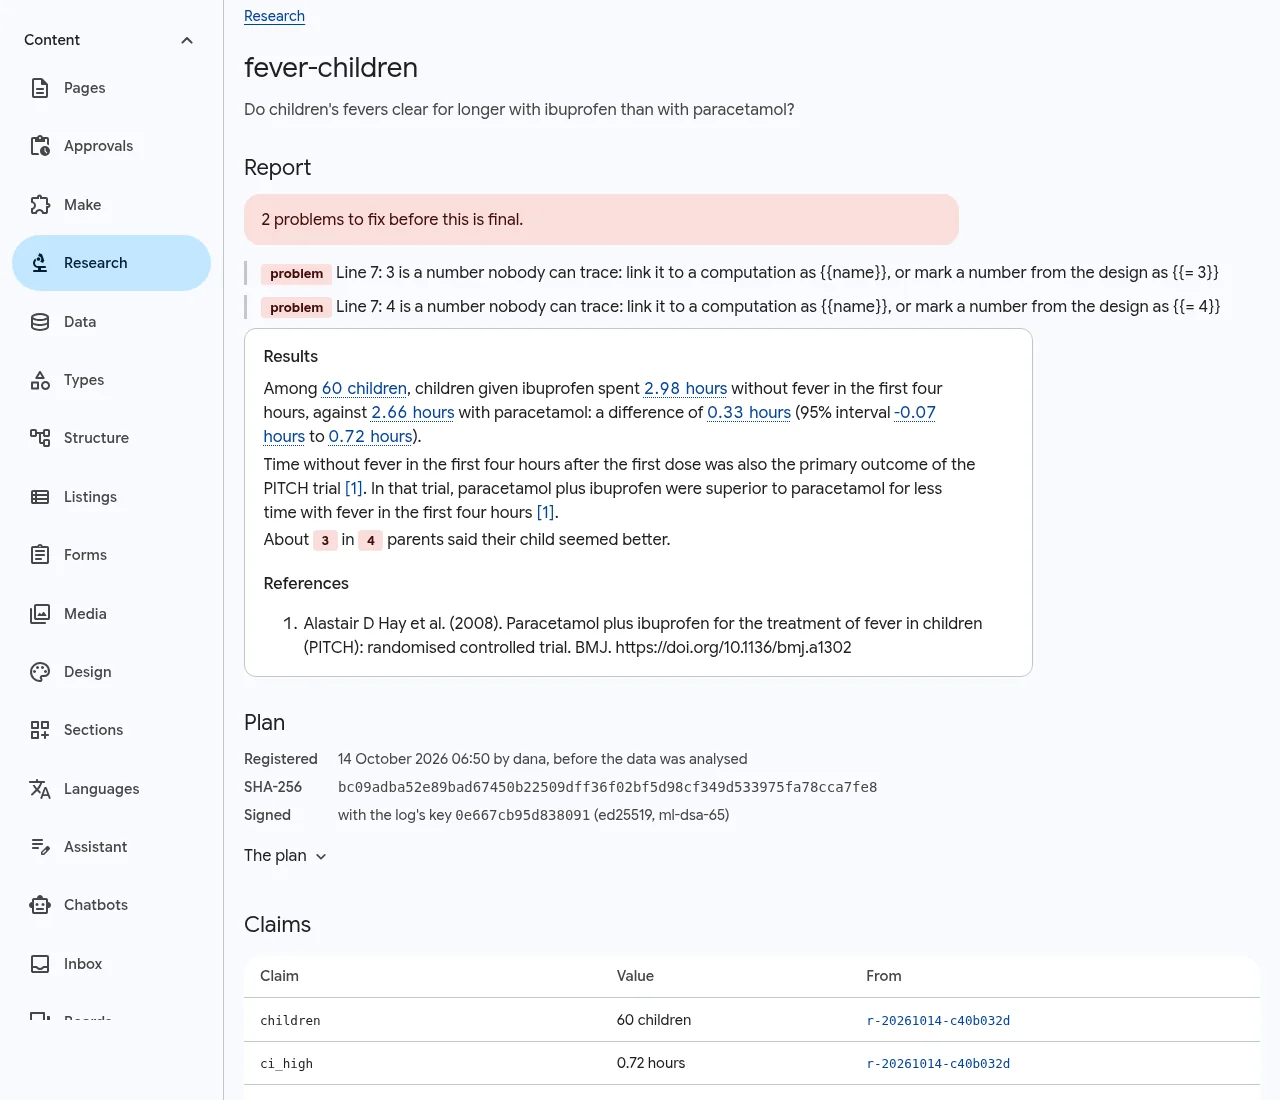Select the Structure tree icon
The height and width of the screenshot is (1100, 1280).
tap(40, 438)
